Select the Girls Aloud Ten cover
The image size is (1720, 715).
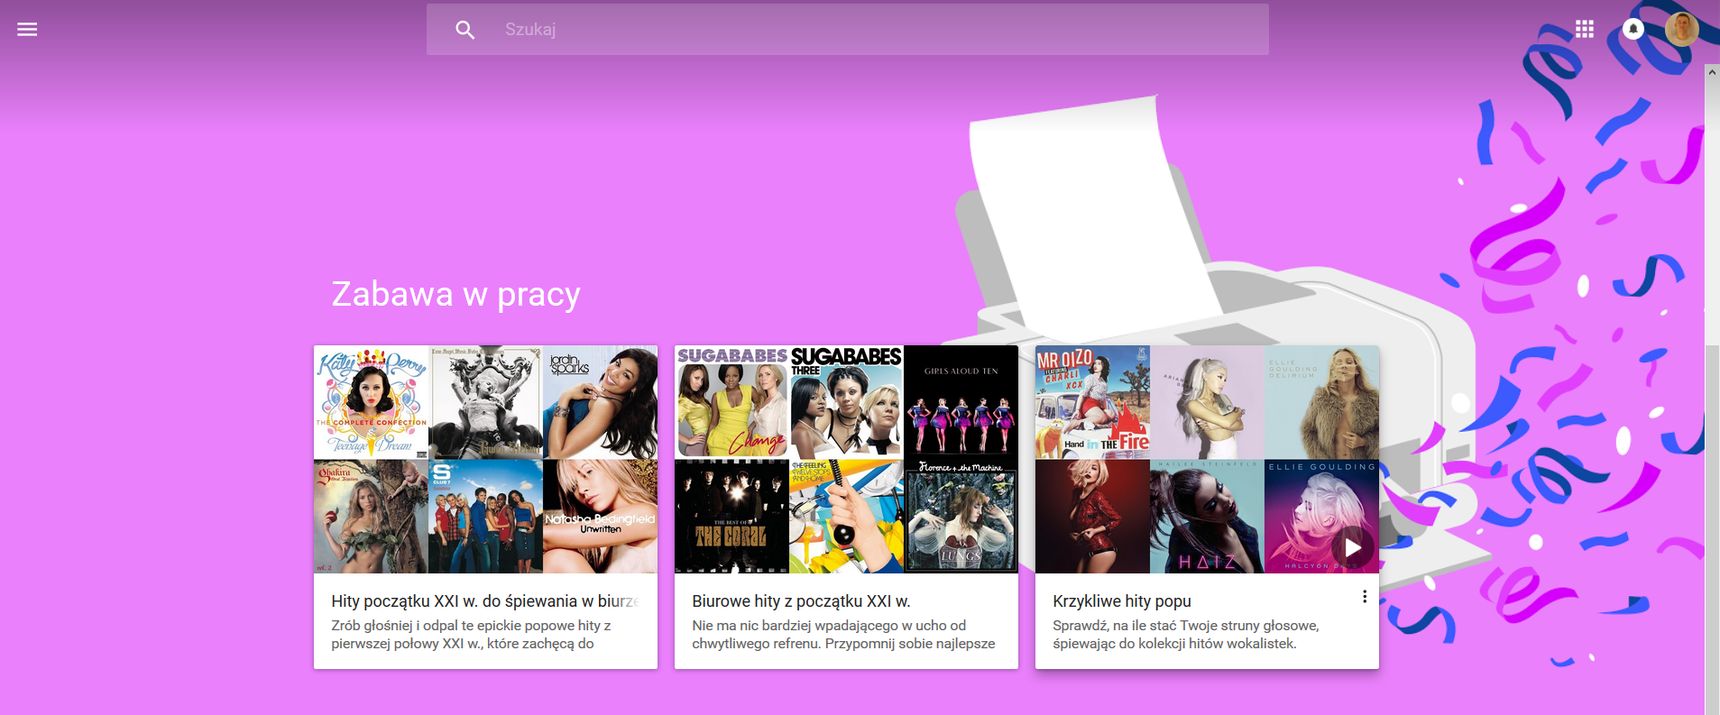[961, 402]
